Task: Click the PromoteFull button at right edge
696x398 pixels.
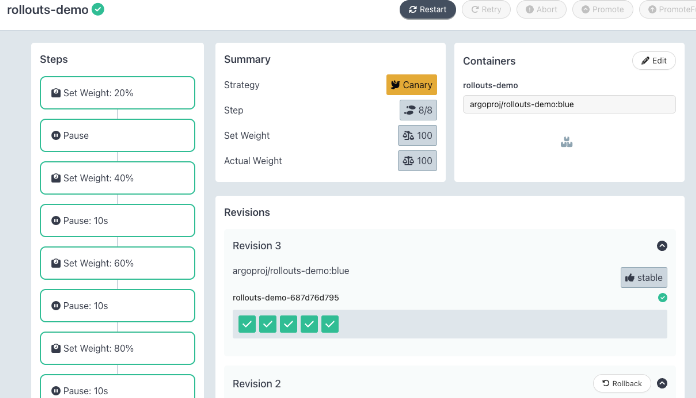Action: click(x=668, y=9)
